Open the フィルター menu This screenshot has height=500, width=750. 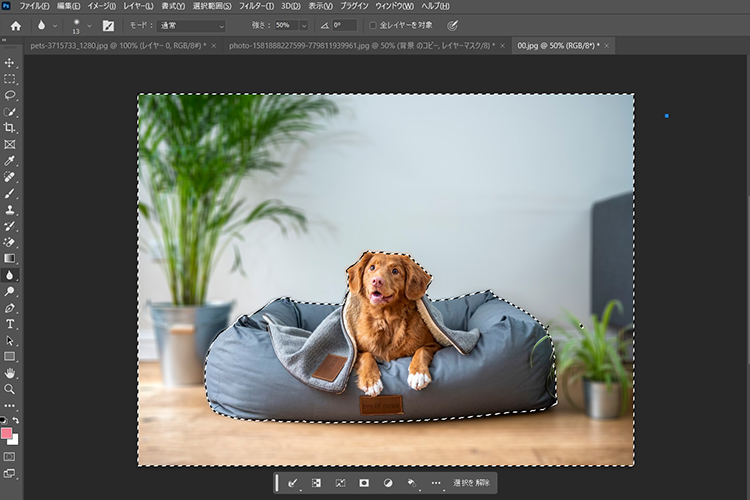point(256,6)
